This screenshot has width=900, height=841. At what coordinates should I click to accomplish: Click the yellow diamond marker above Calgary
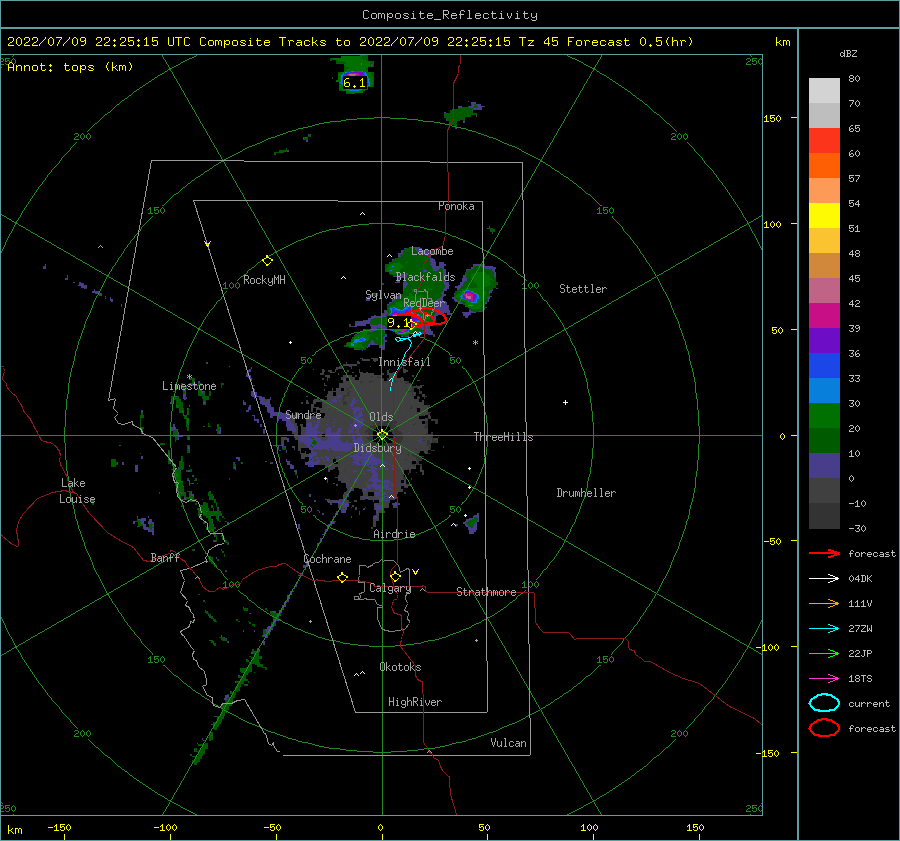pos(395,576)
